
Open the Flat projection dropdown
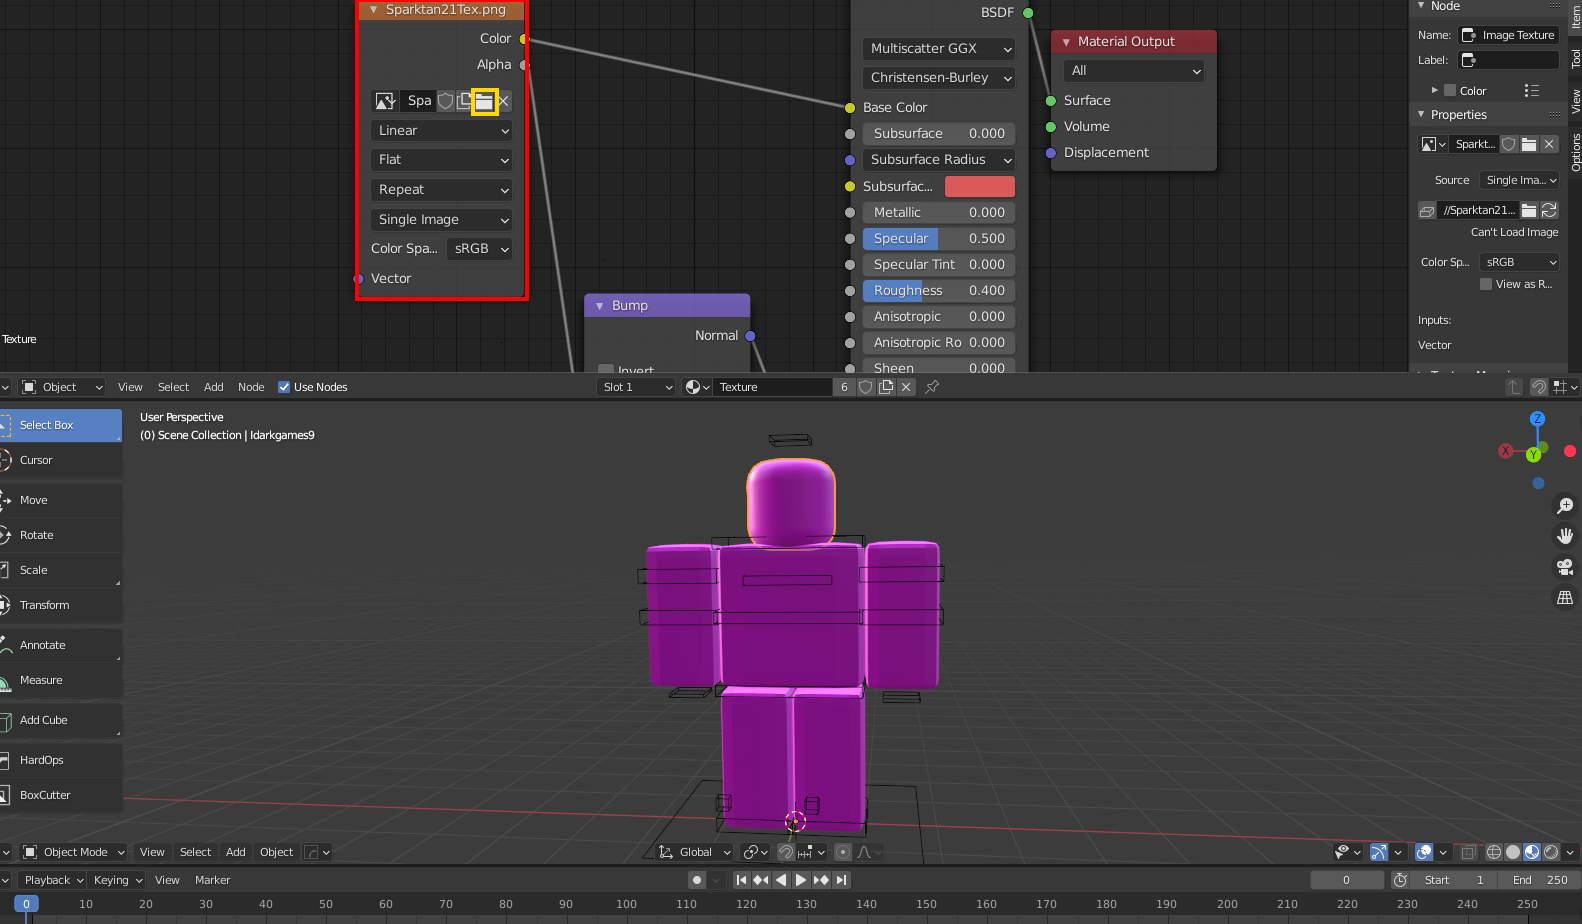point(441,160)
